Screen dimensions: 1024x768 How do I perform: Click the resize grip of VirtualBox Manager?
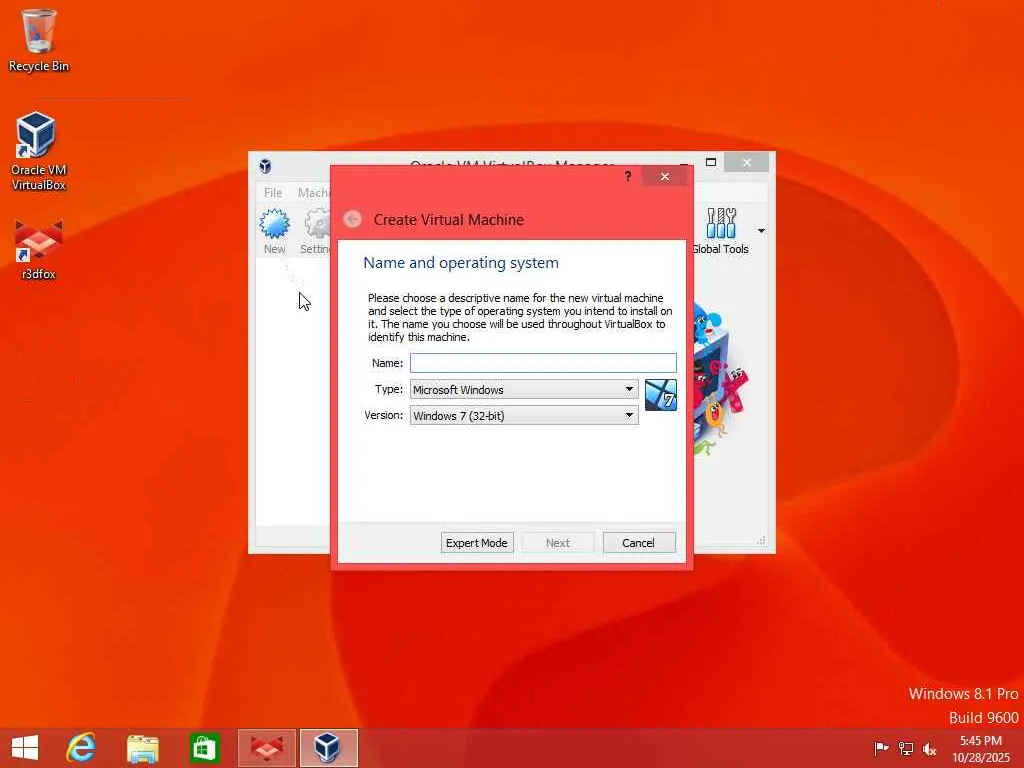point(761,541)
